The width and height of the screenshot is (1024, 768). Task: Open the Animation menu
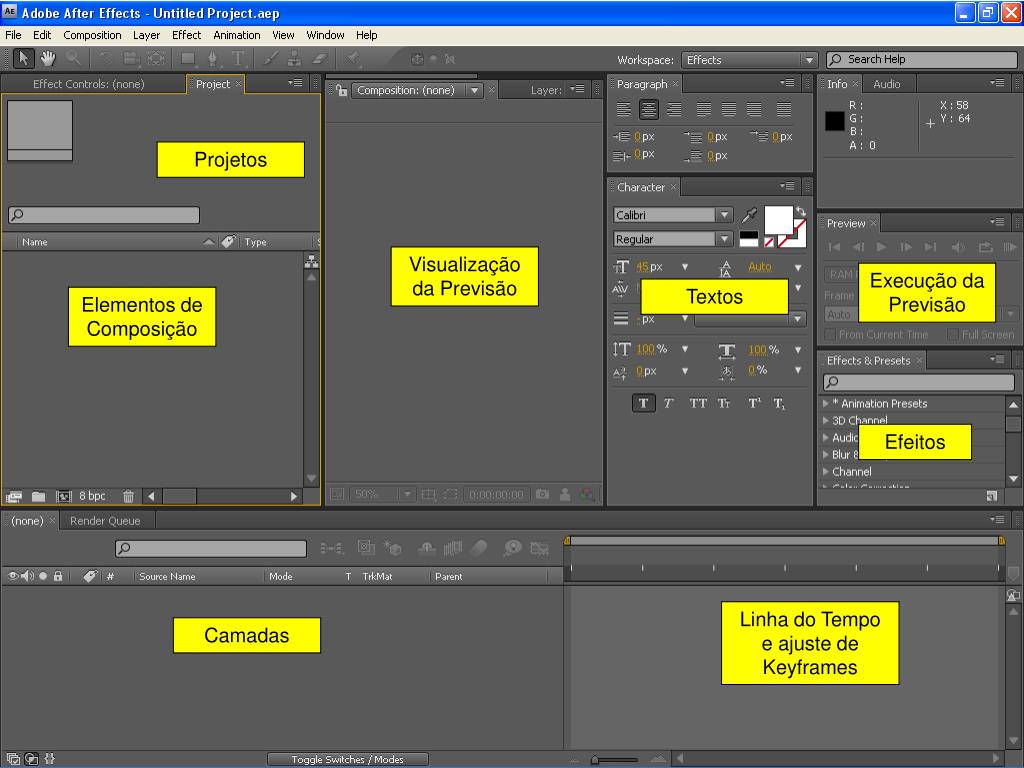click(x=236, y=35)
